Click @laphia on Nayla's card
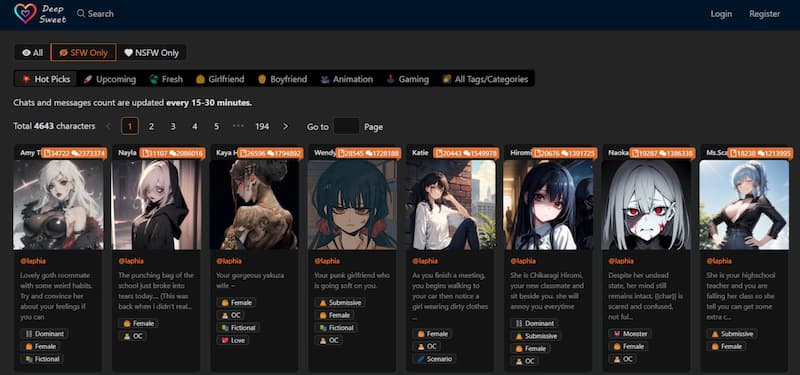The width and height of the screenshot is (800, 375). (131, 261)
